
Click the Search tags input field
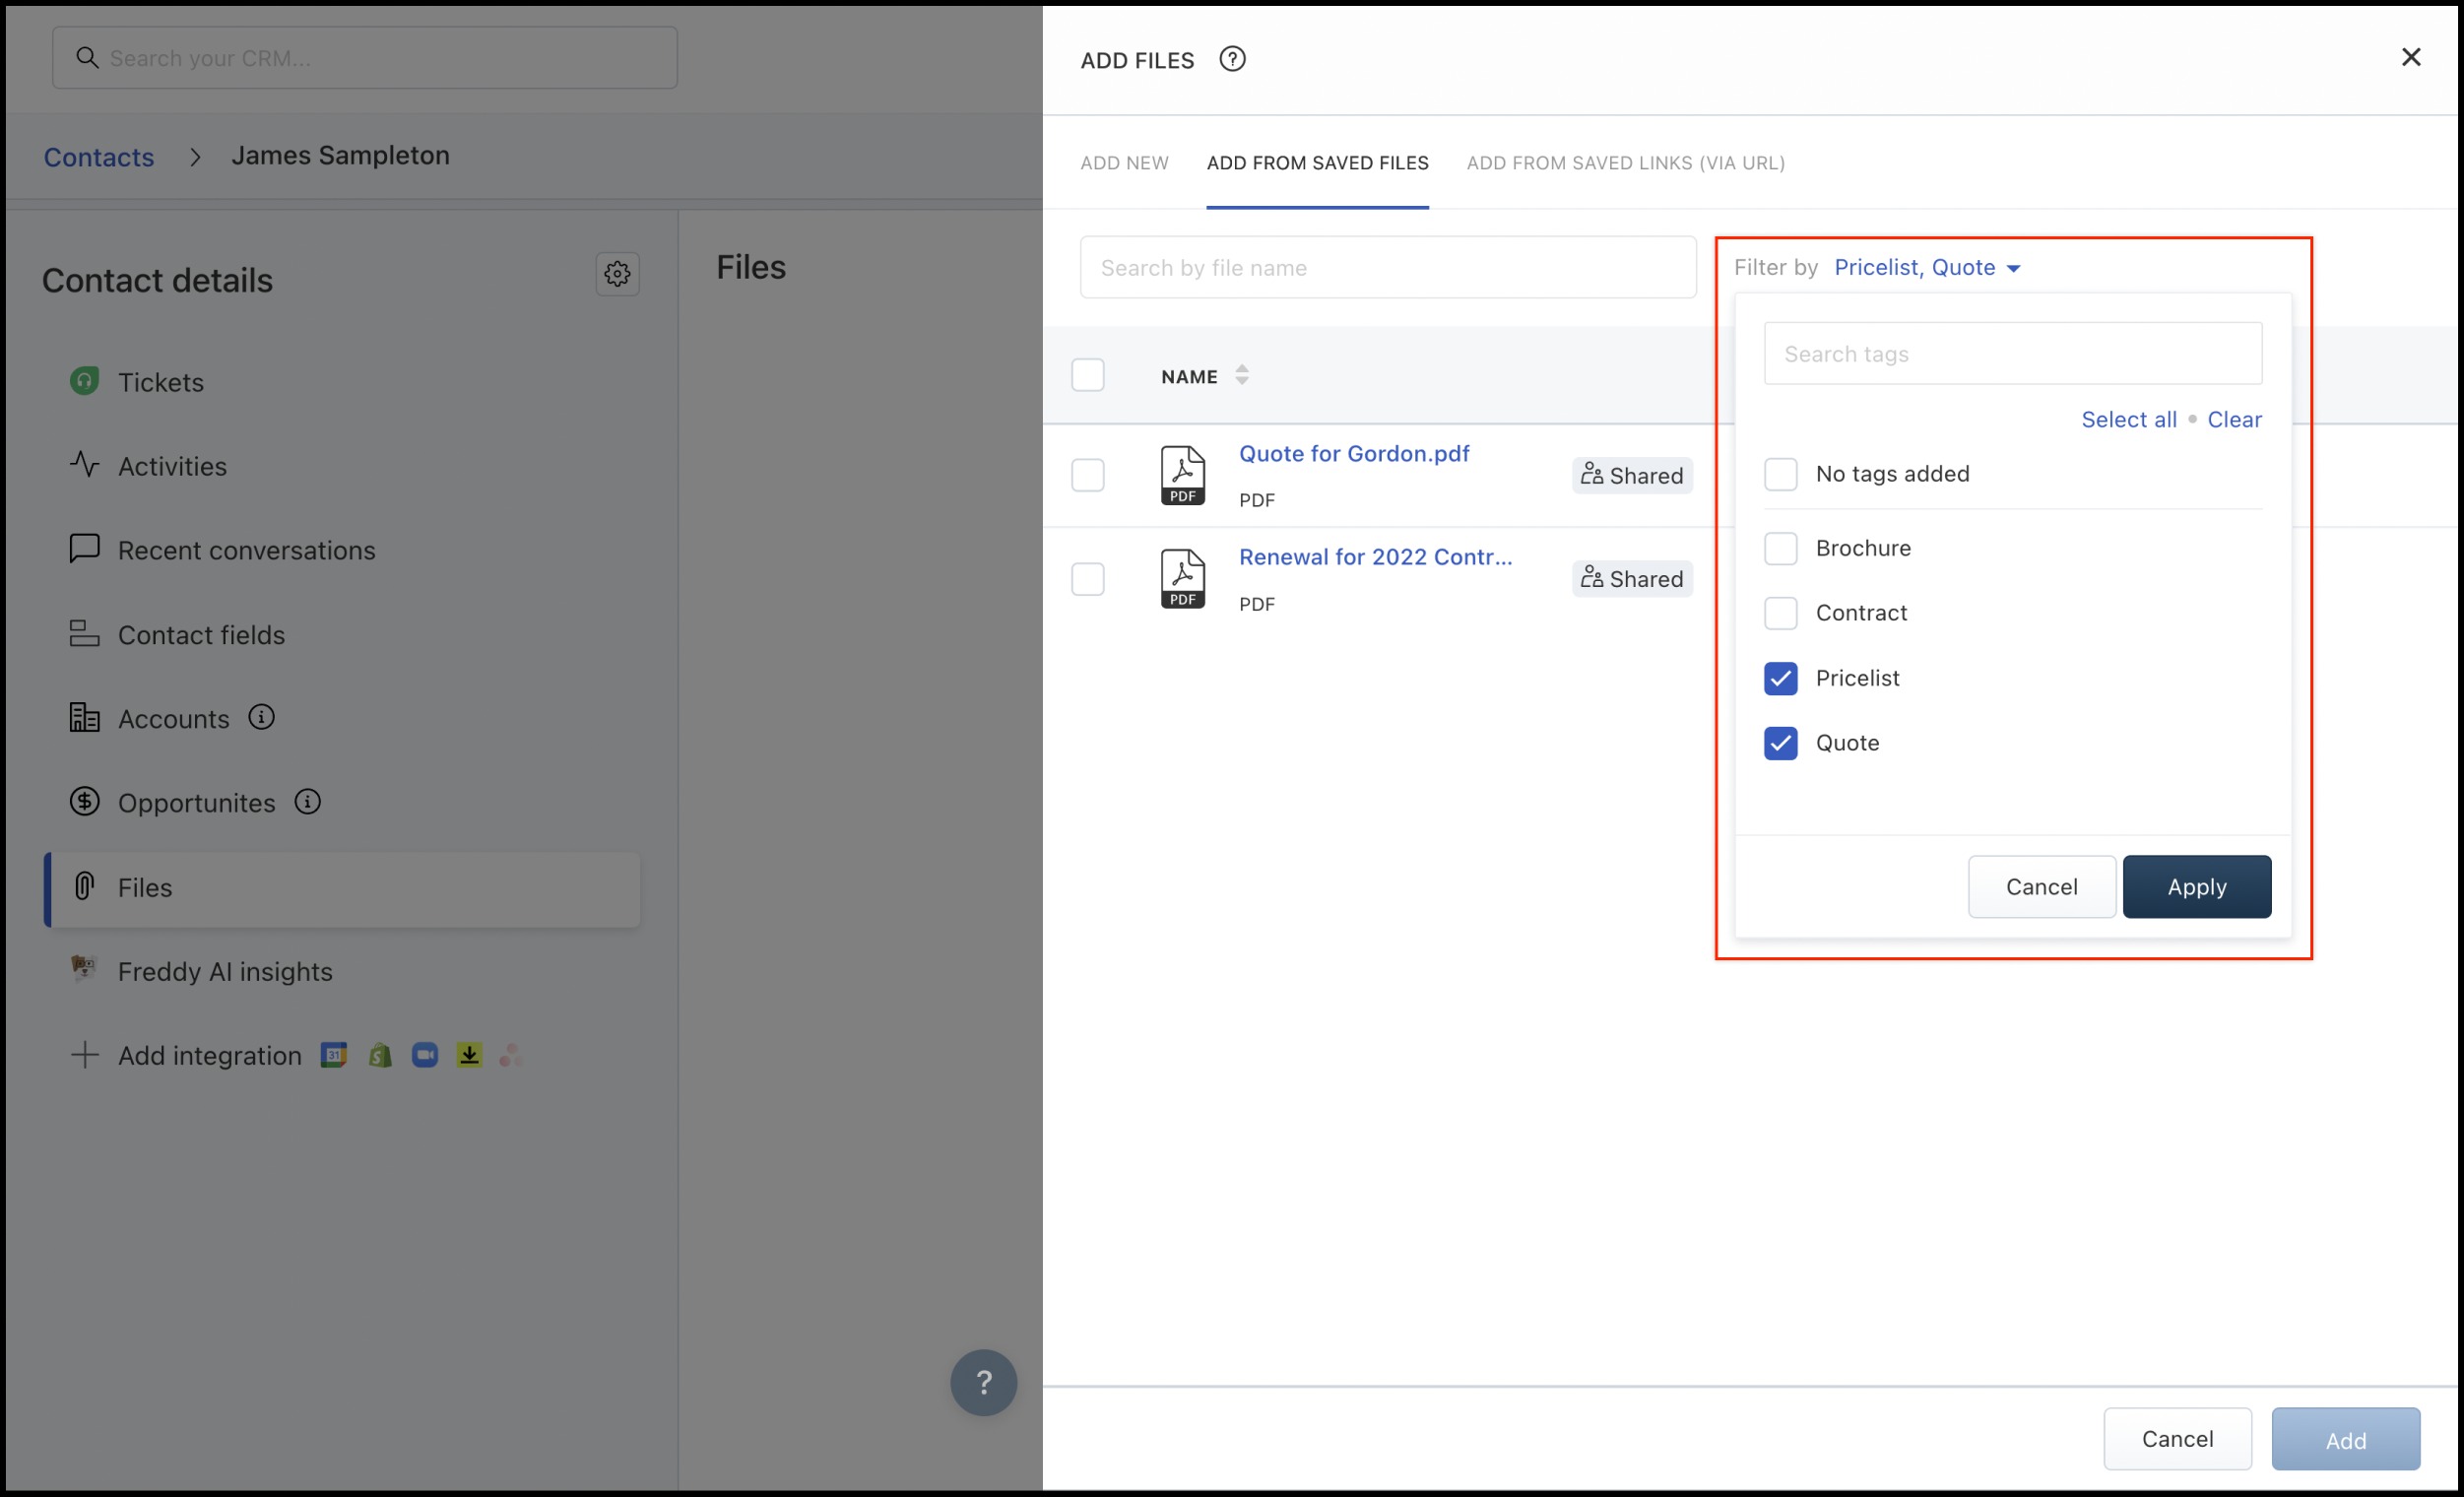click(x=2012, y=354)
